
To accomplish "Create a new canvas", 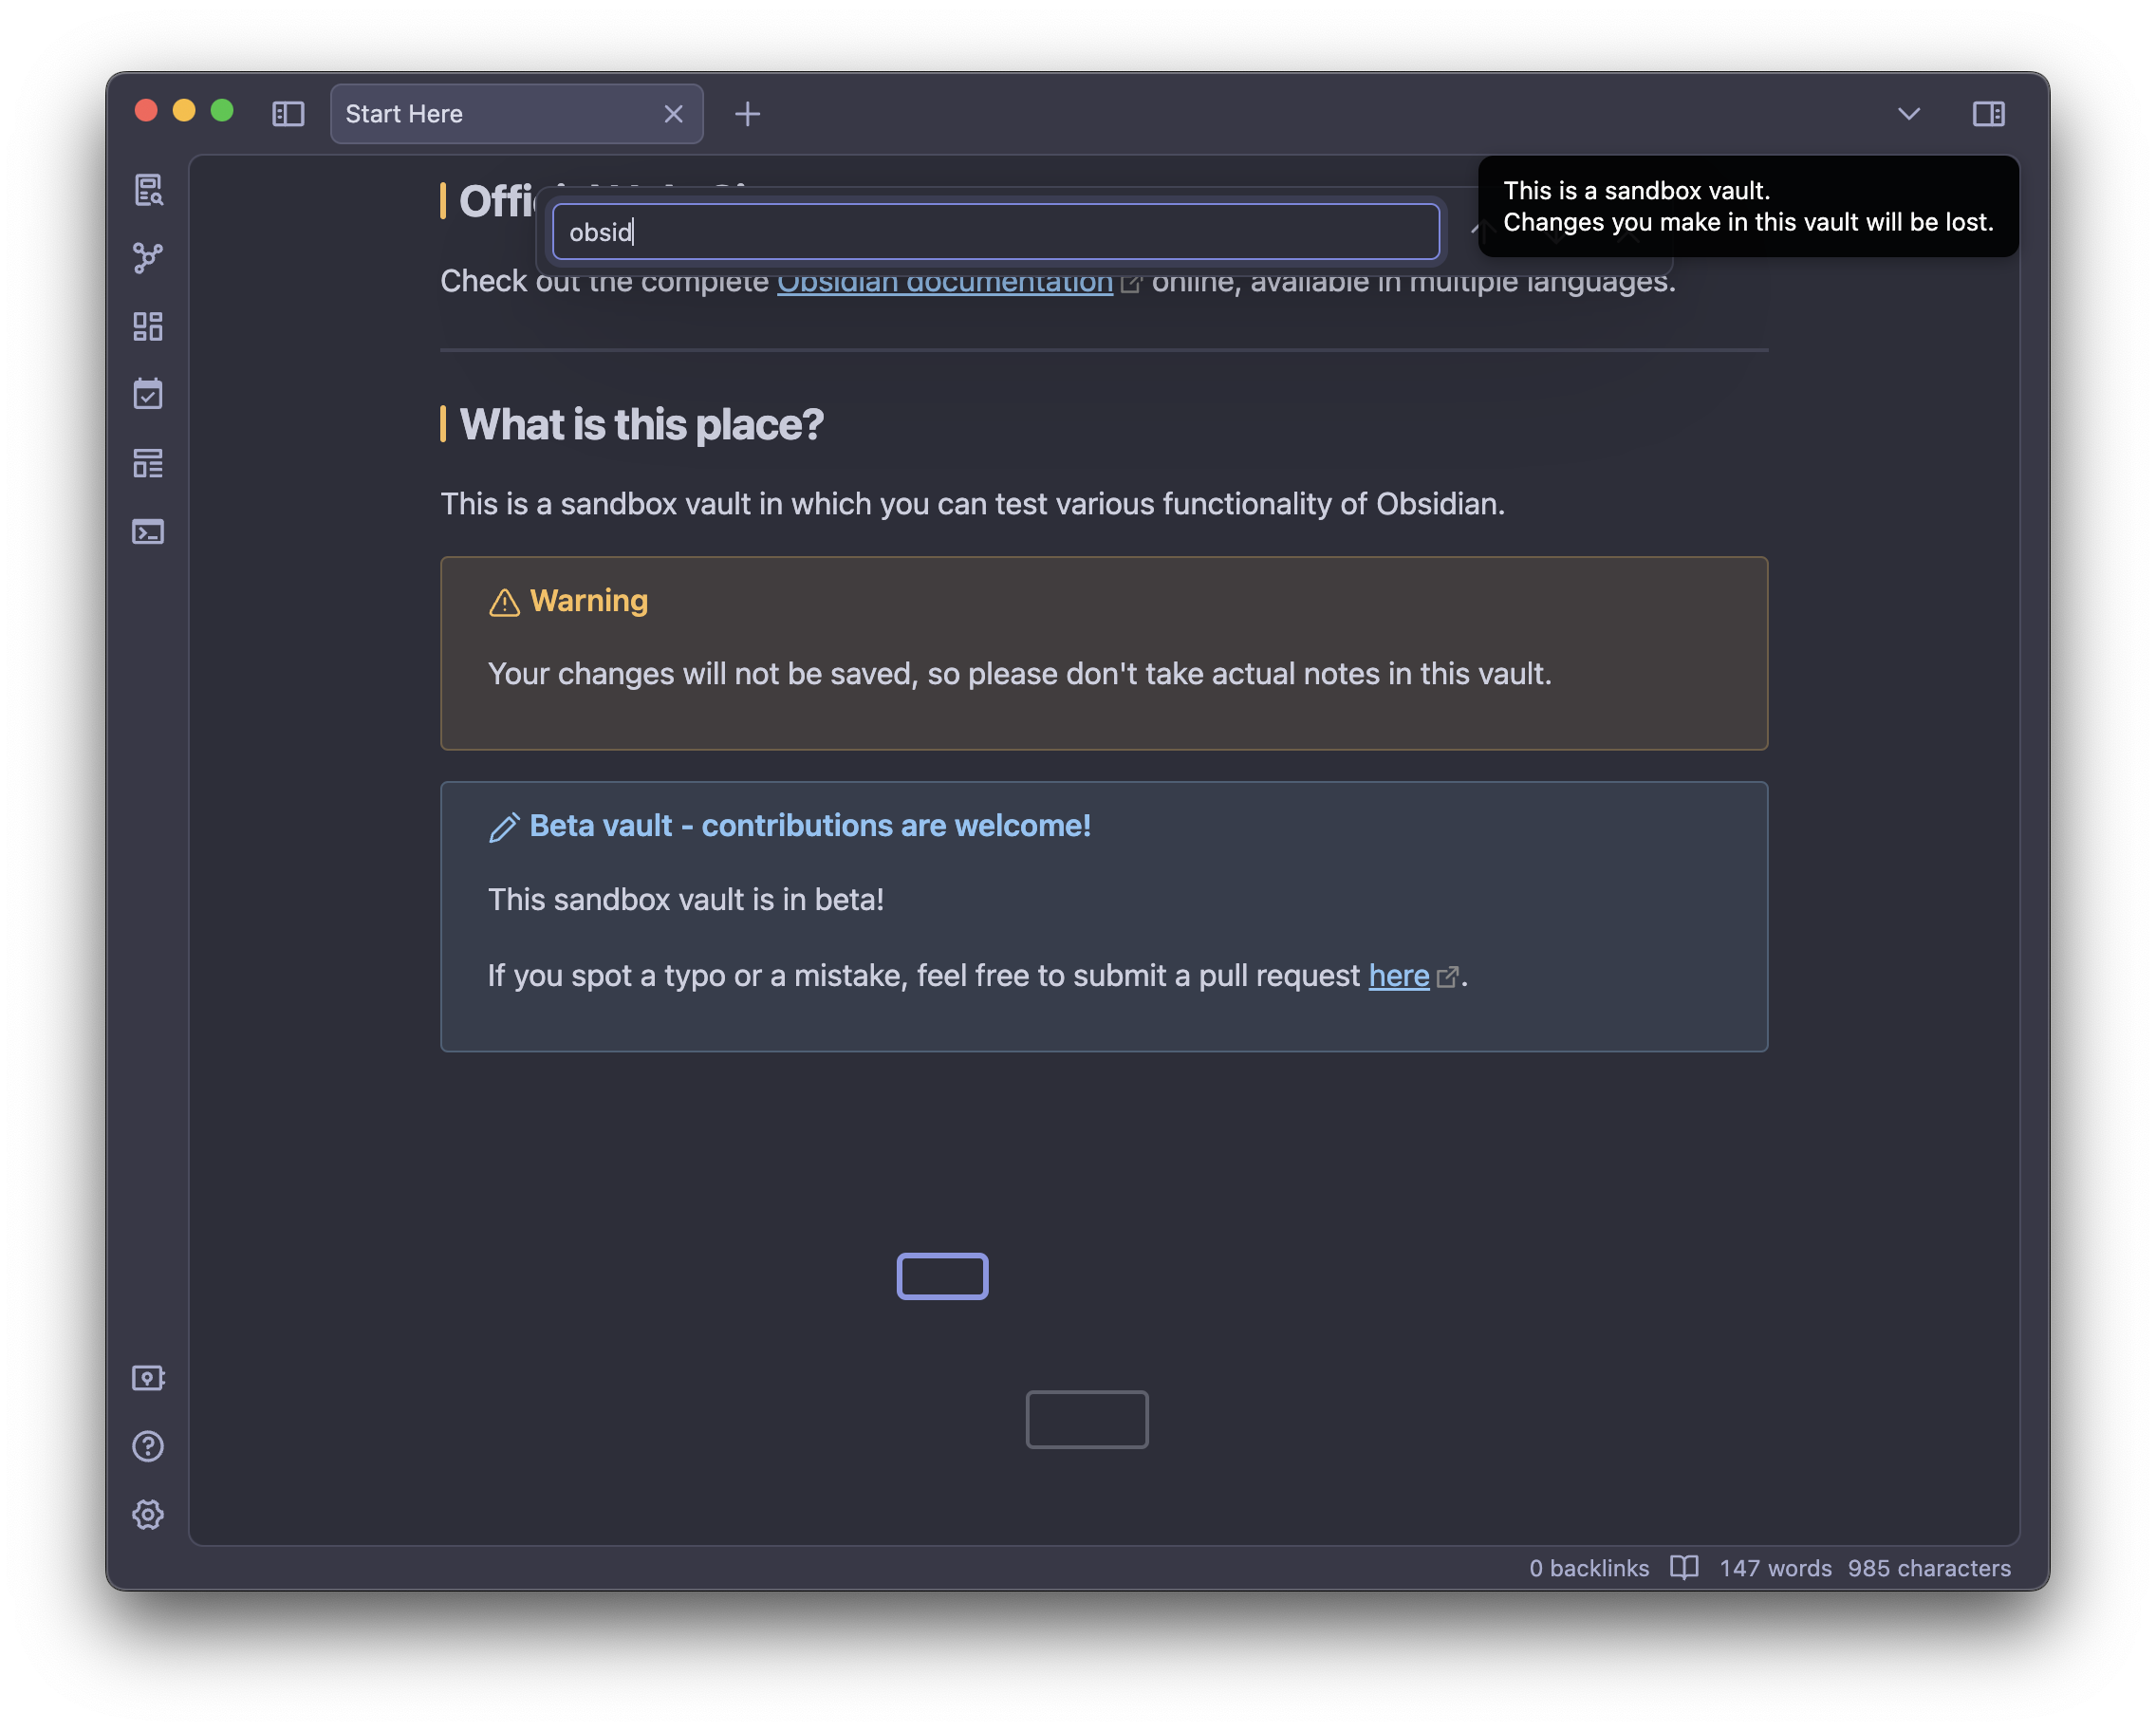I will click(149, 326).
